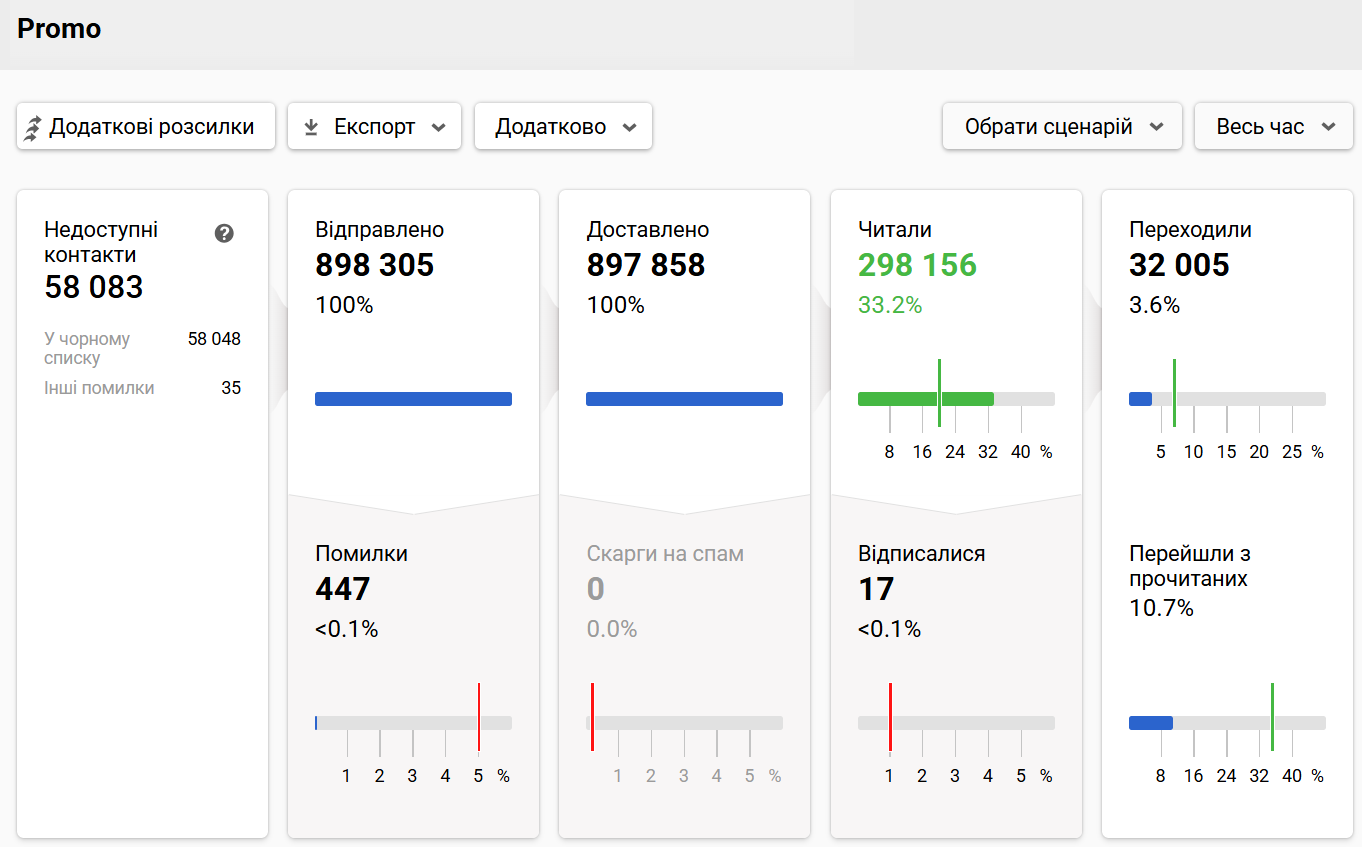Click the Перейшли з прочитаних progress bar

1227,723
